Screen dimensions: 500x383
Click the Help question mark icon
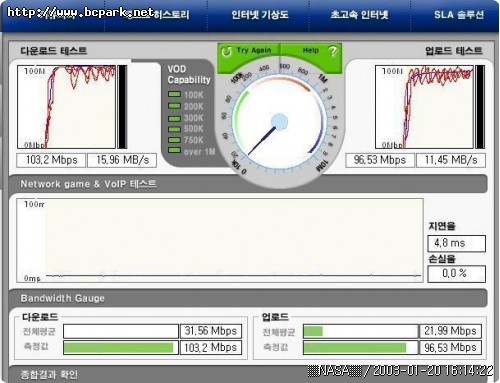[332, 51]
